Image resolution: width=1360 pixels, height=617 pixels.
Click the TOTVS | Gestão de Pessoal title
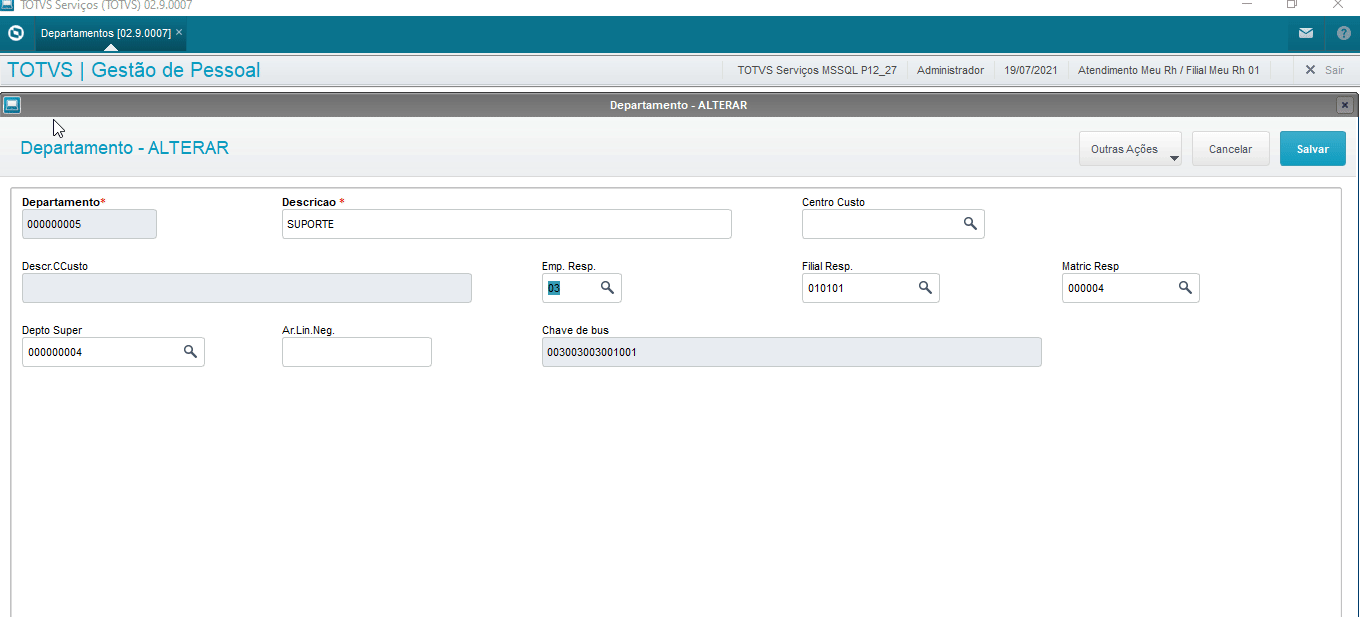coord(134,70)
